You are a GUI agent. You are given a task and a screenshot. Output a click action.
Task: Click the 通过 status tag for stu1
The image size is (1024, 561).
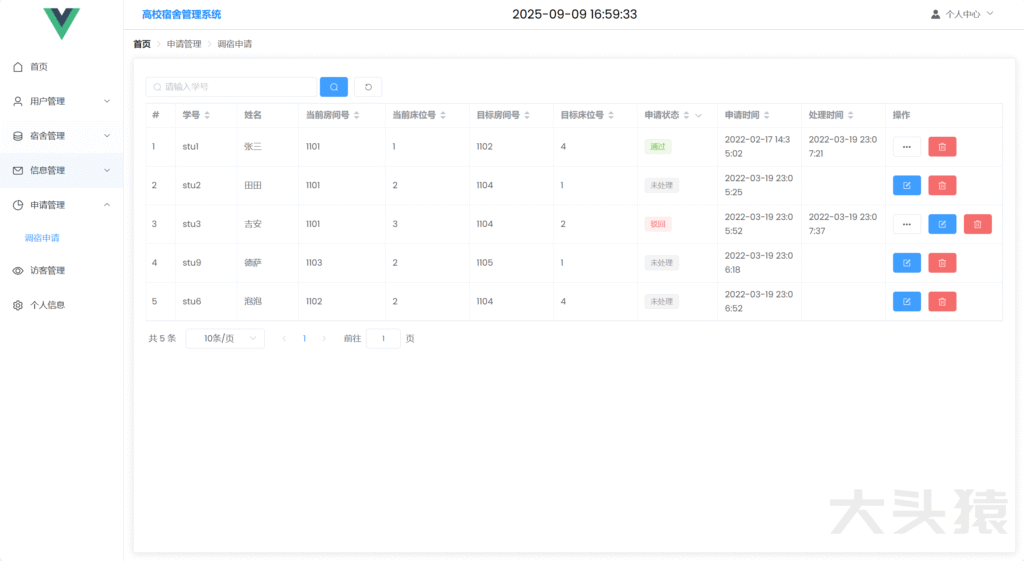(658, 147)
